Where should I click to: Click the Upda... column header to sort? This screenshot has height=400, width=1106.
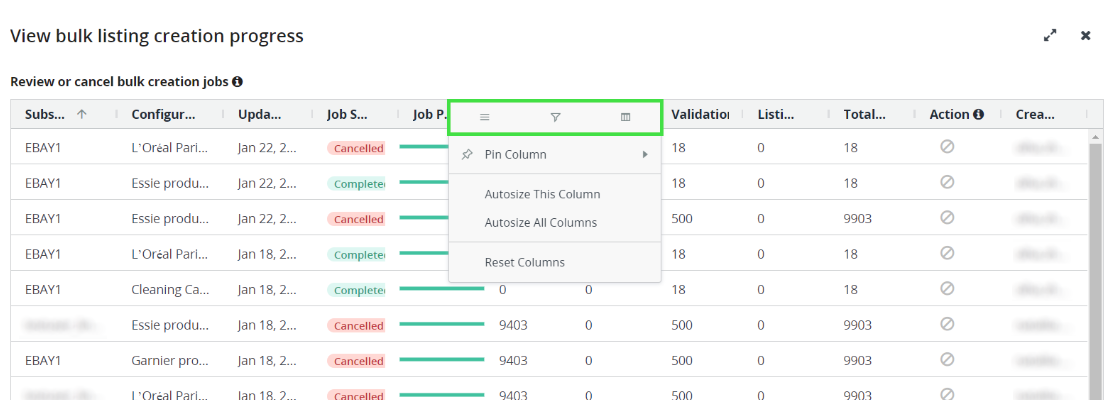(259, 115)
